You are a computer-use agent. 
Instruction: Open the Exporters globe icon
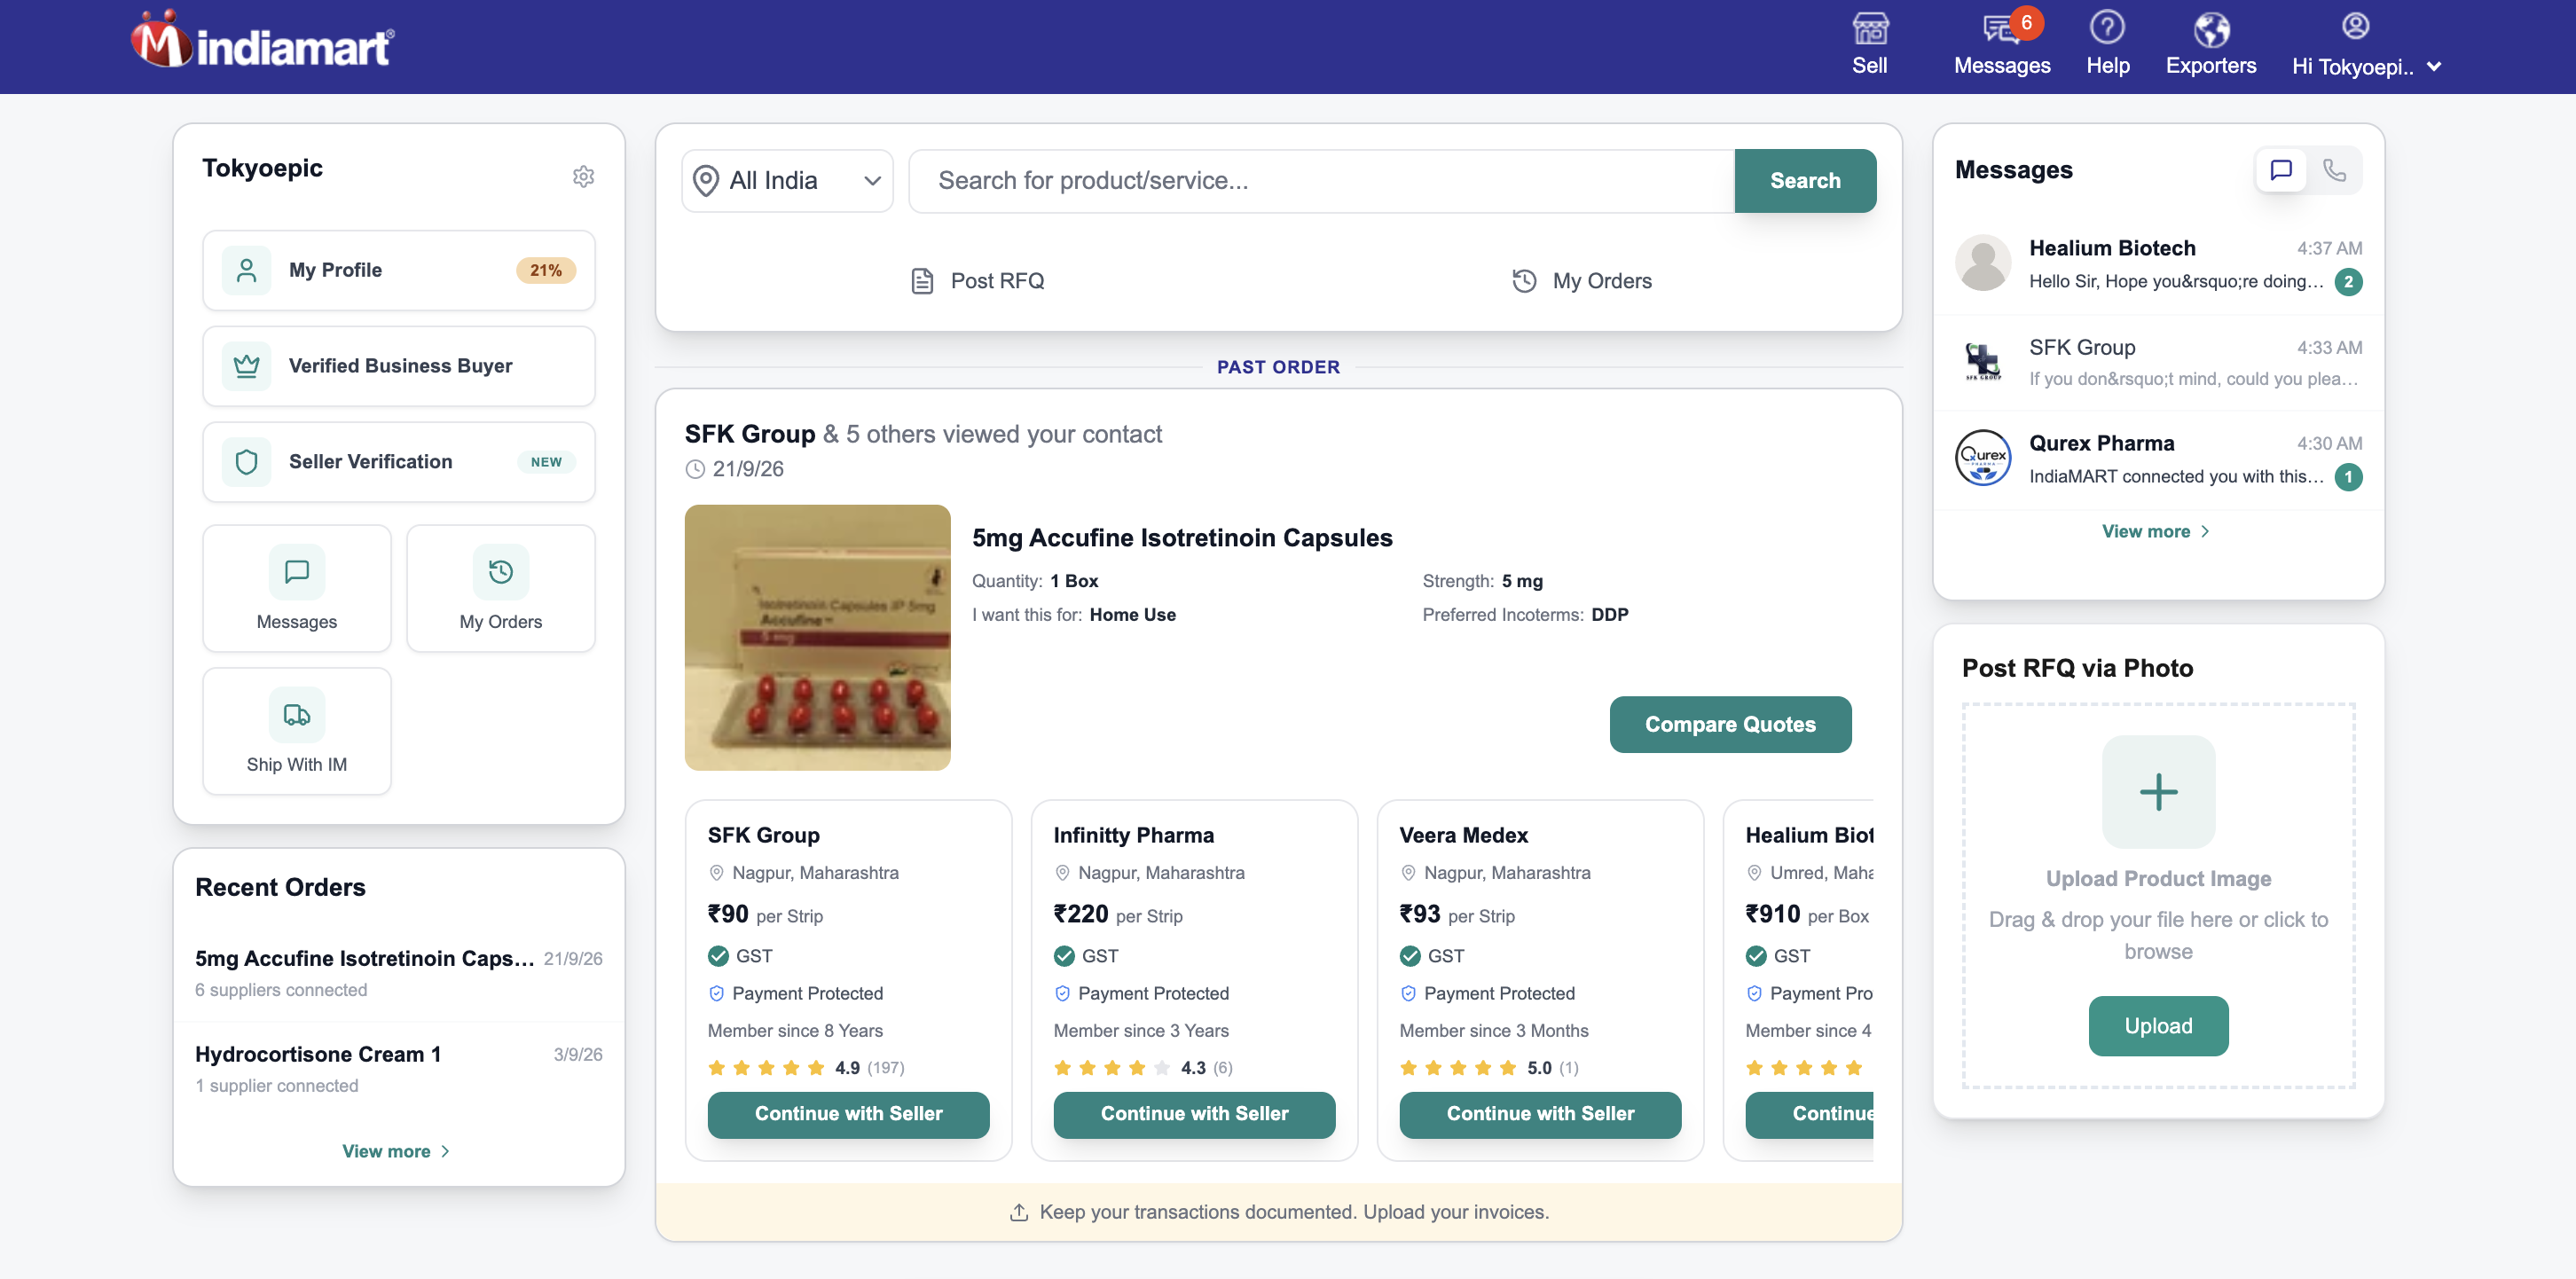[x=2211, y=29]
